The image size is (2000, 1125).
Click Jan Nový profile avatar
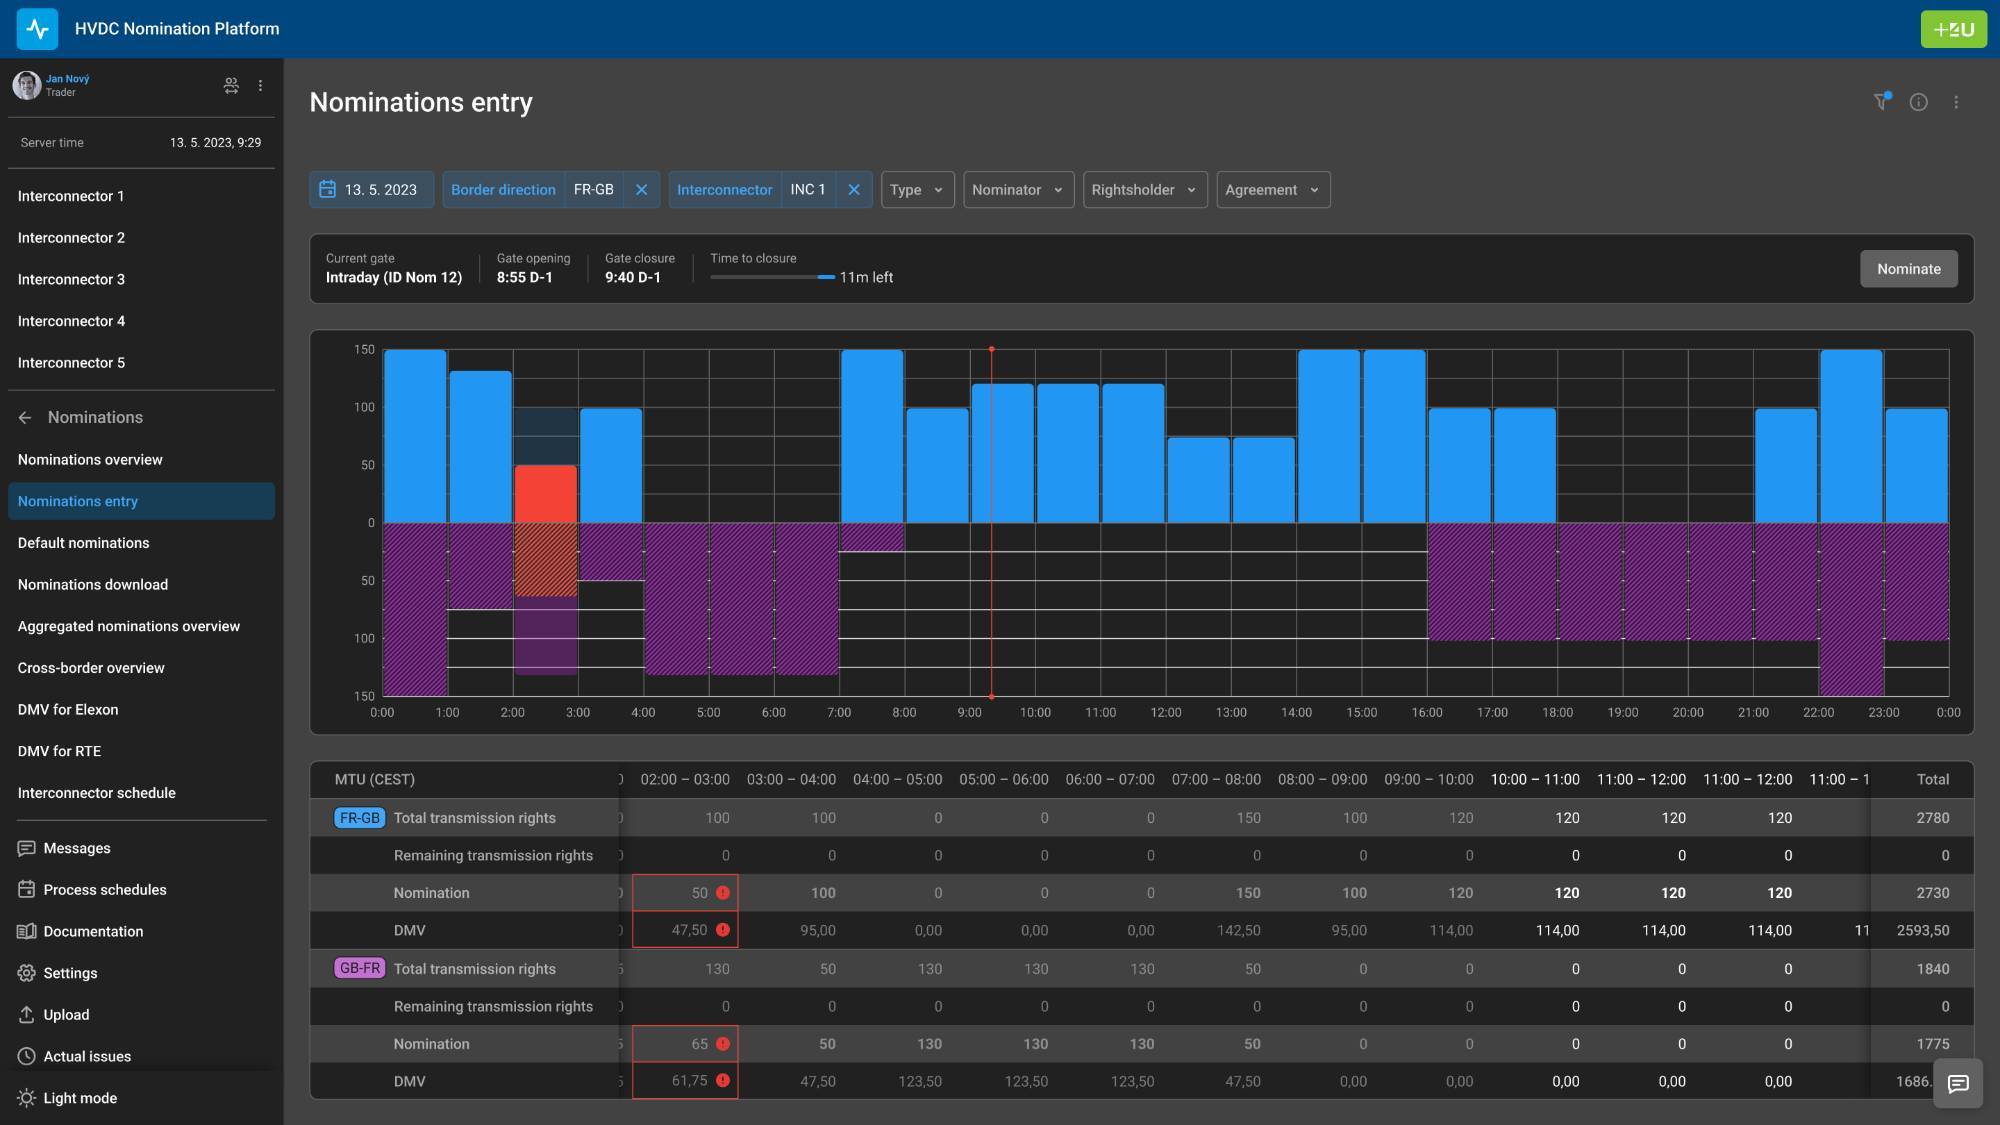(x=27, y=86)
